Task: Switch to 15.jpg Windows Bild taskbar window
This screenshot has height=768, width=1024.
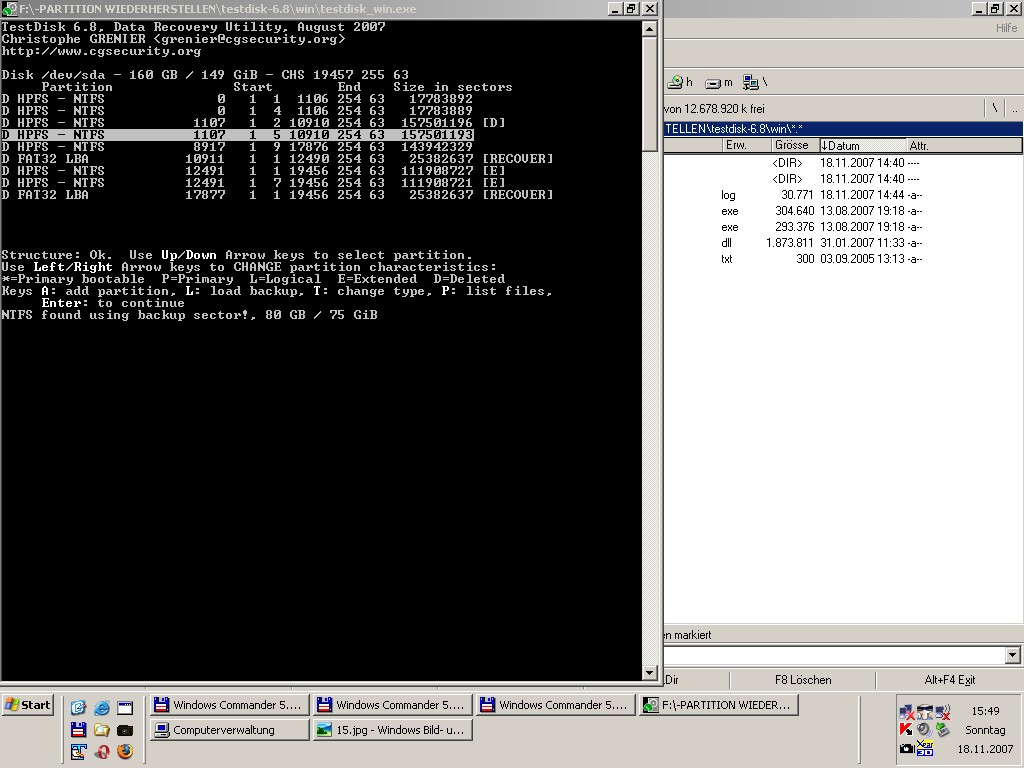Action: coord(392,730)
